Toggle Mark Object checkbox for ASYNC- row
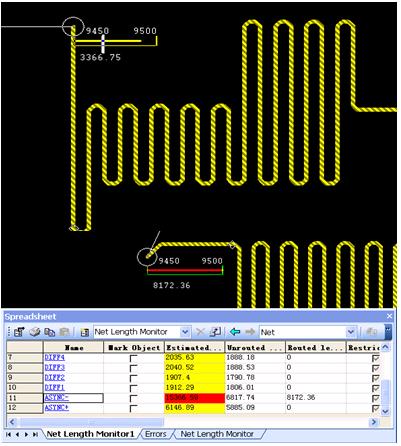The image size is (401, 446). pos(133,398)
